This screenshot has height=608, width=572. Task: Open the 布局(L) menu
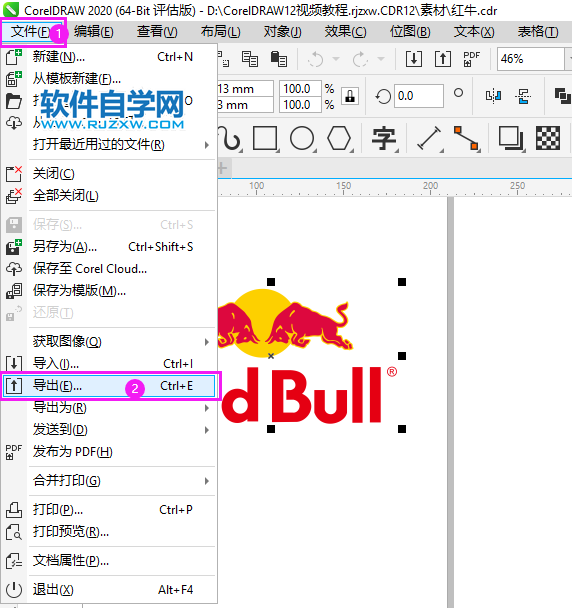220,32
